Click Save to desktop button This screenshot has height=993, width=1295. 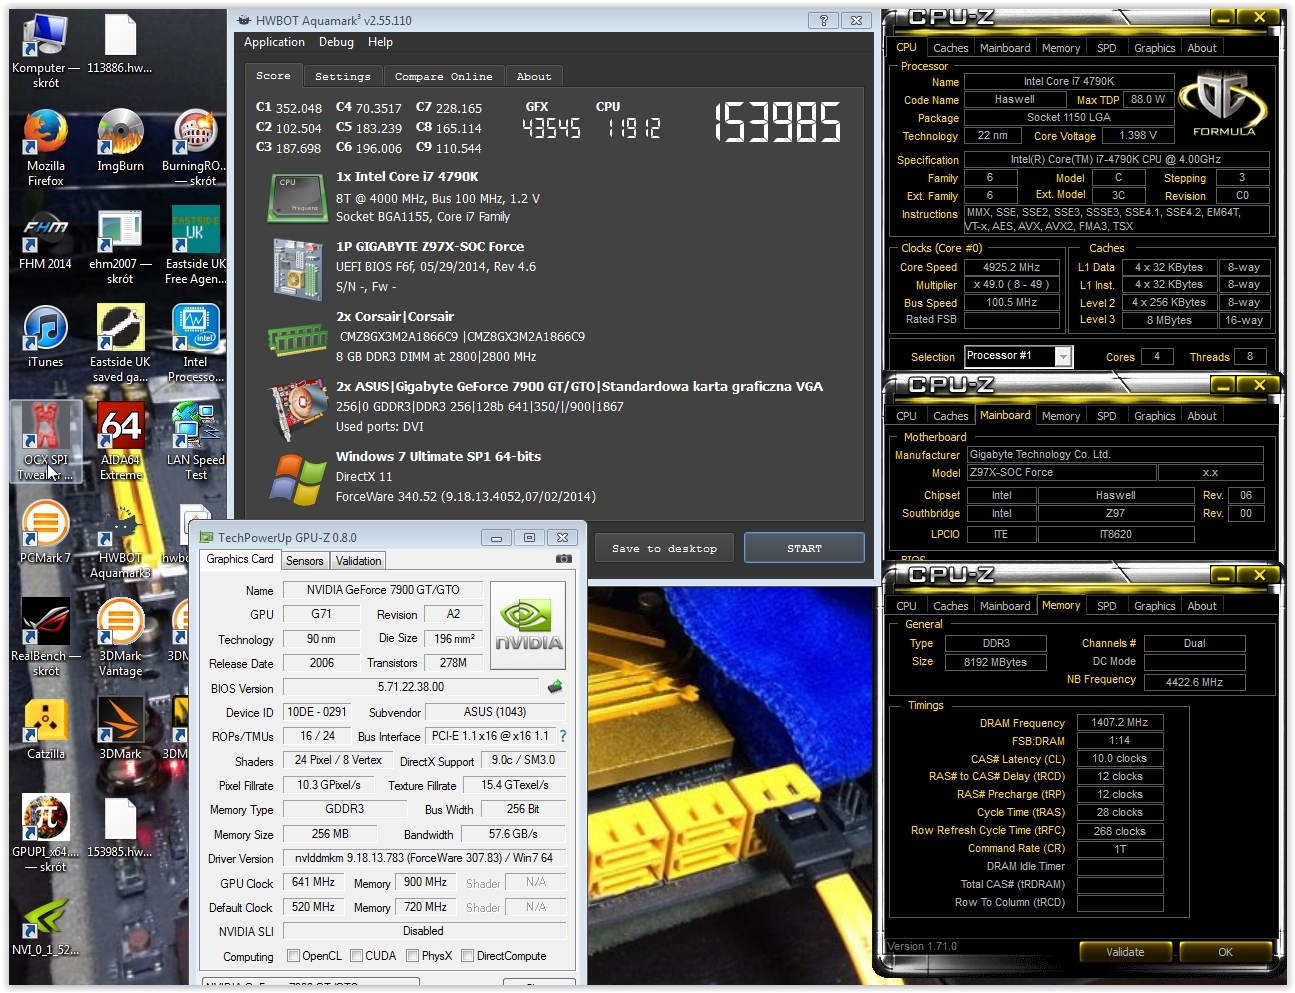coord(664,548)
